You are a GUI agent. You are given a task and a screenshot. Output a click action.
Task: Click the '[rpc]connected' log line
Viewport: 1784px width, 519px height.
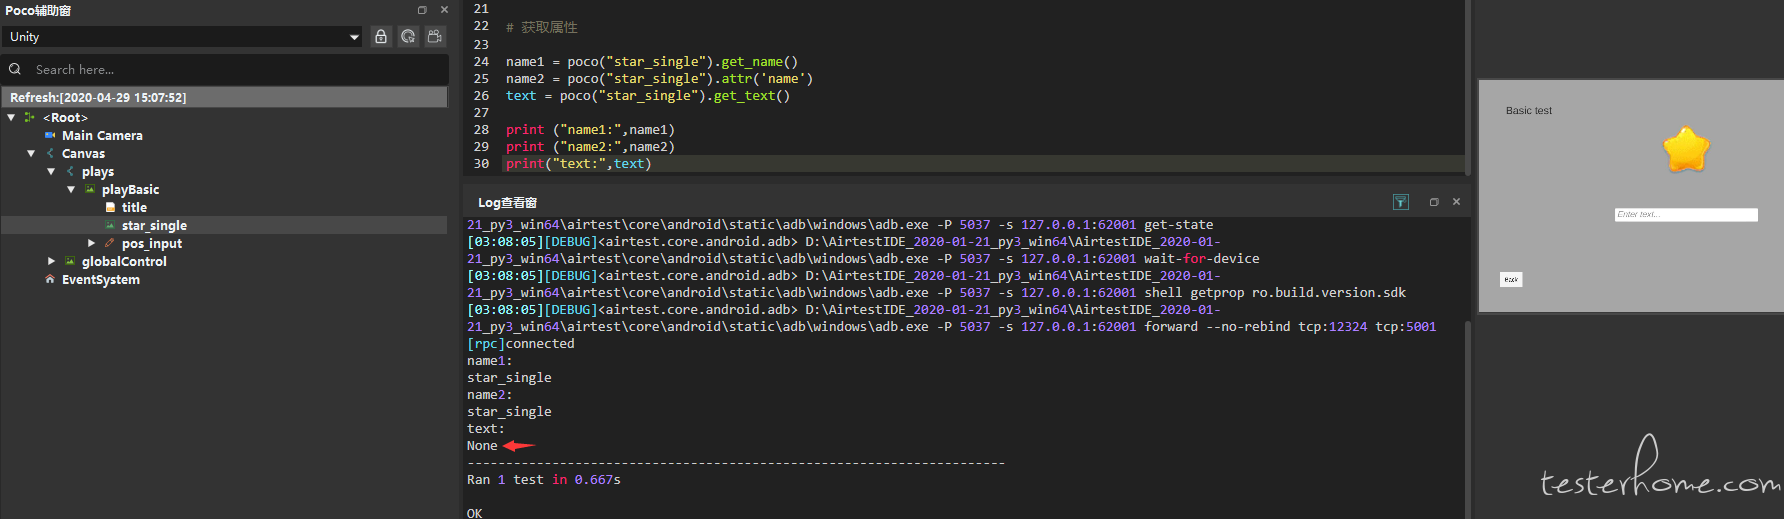coord(521,344)
